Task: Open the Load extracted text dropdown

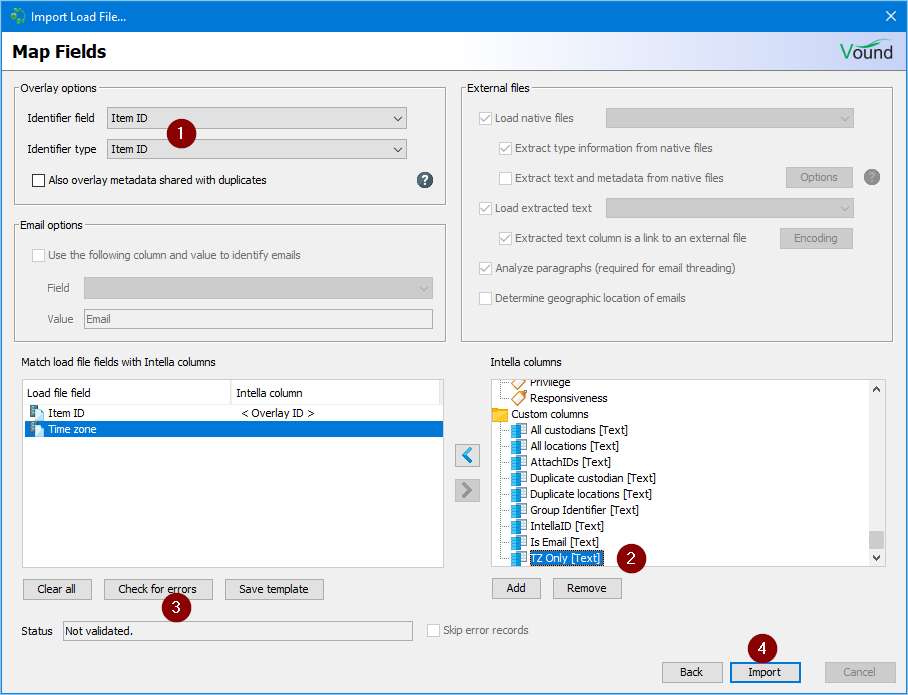Action: click(730, 208)
